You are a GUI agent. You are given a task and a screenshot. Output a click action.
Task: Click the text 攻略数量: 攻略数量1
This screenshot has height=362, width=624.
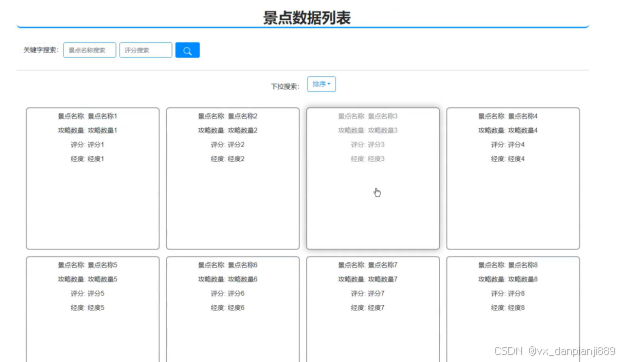coord(88,130)
